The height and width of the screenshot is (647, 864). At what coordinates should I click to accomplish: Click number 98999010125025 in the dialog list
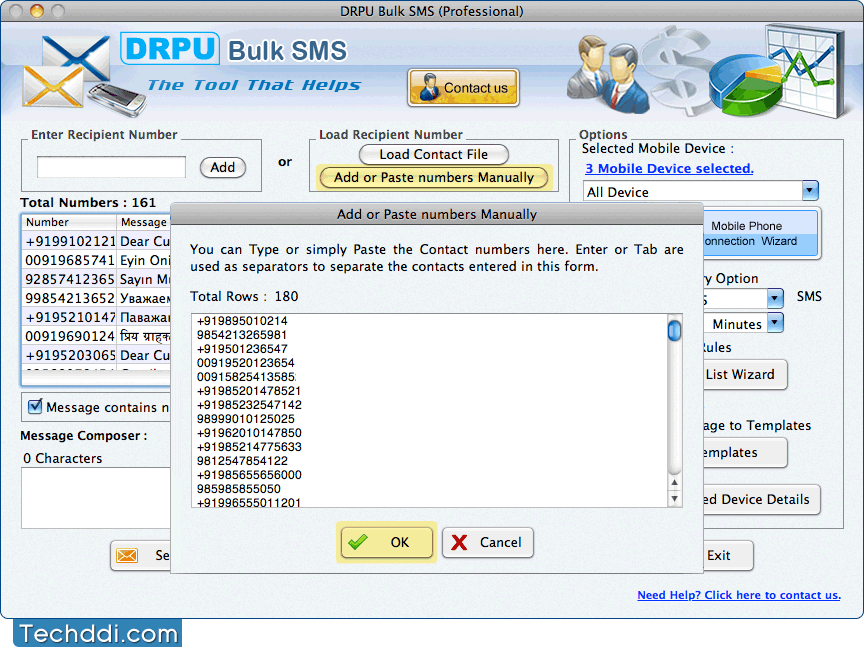point(245,419)
